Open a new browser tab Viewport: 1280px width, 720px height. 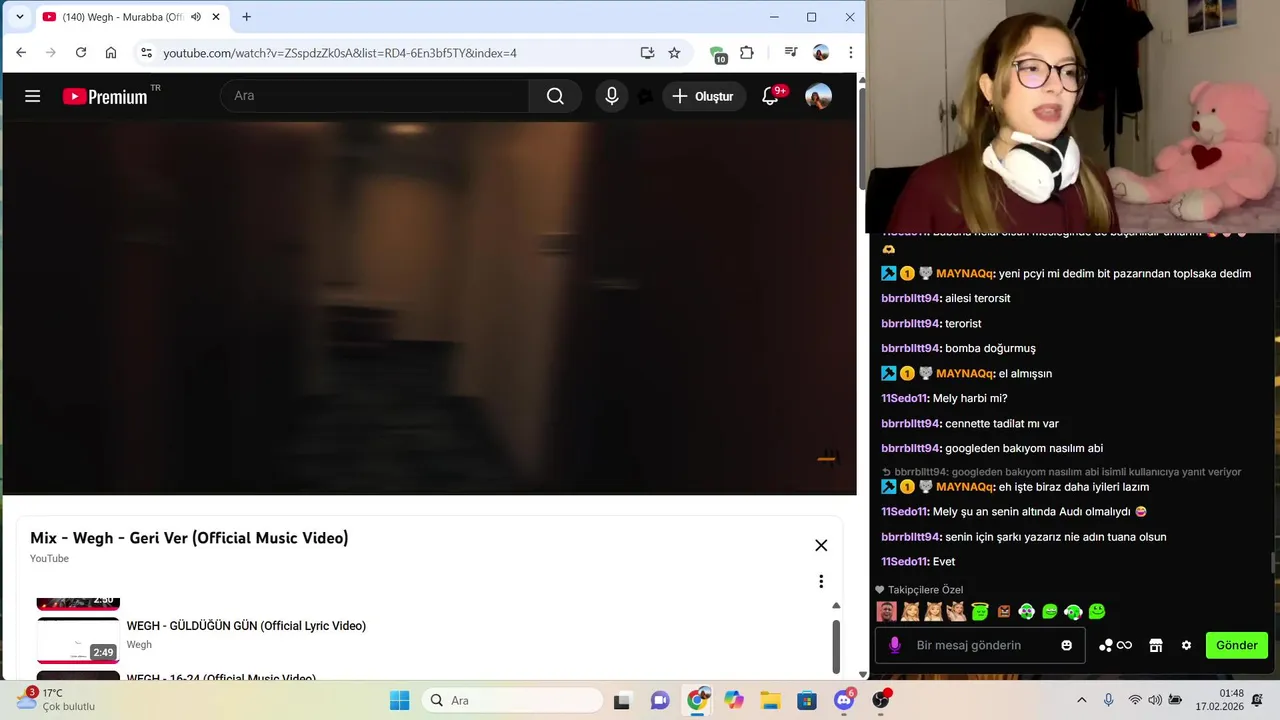[246, 17]
